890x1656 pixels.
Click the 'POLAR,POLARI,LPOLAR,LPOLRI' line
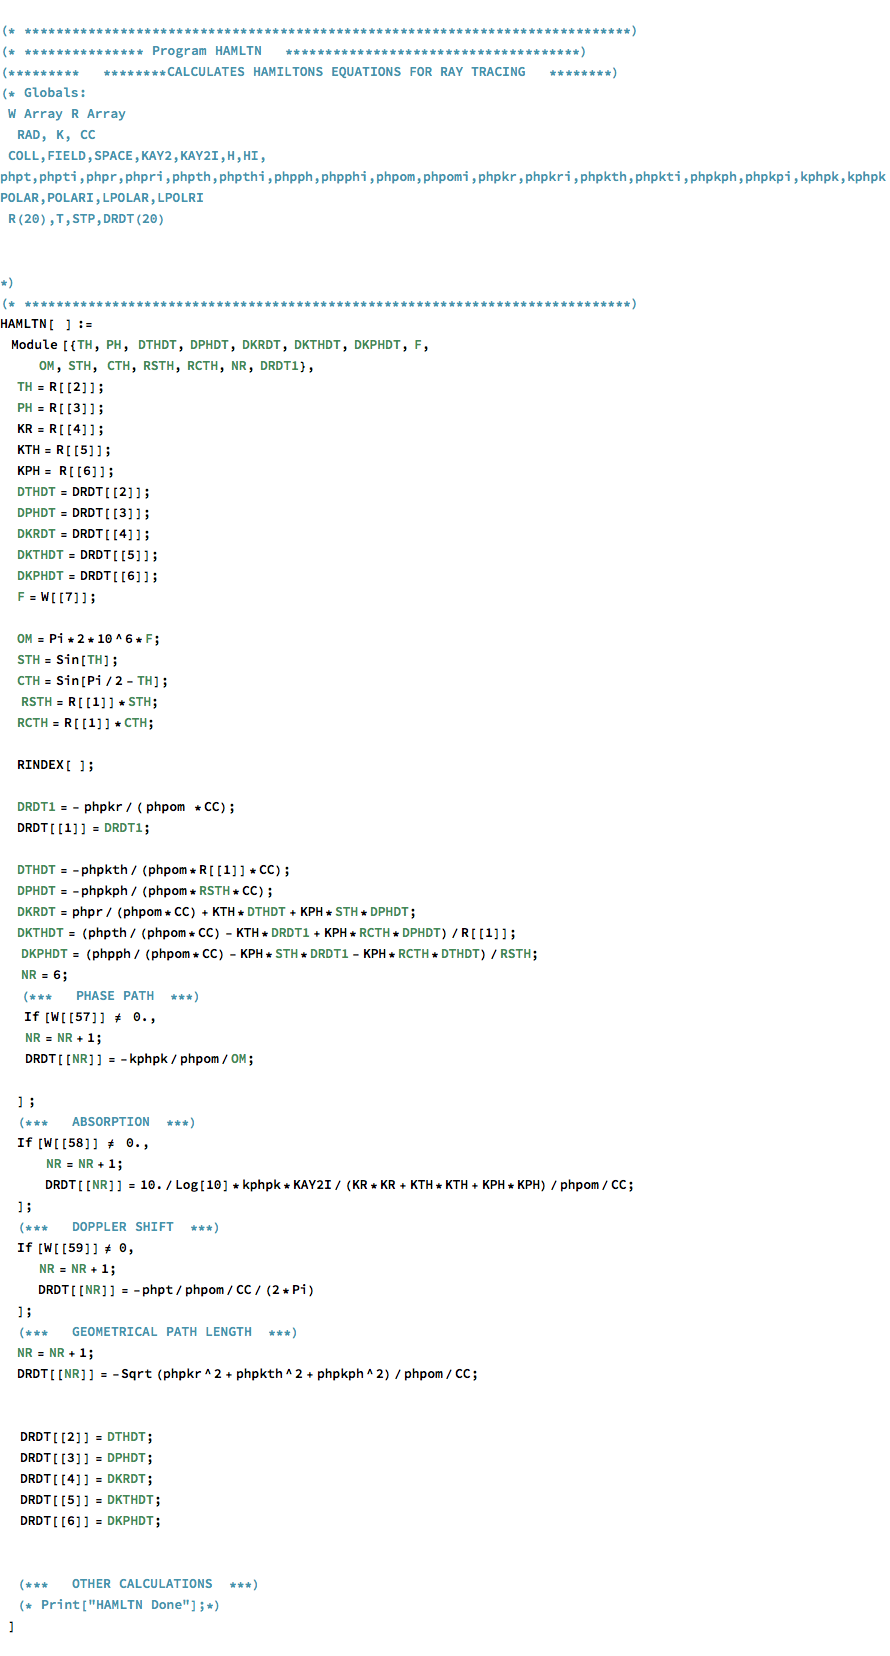[x=102, y=198]
